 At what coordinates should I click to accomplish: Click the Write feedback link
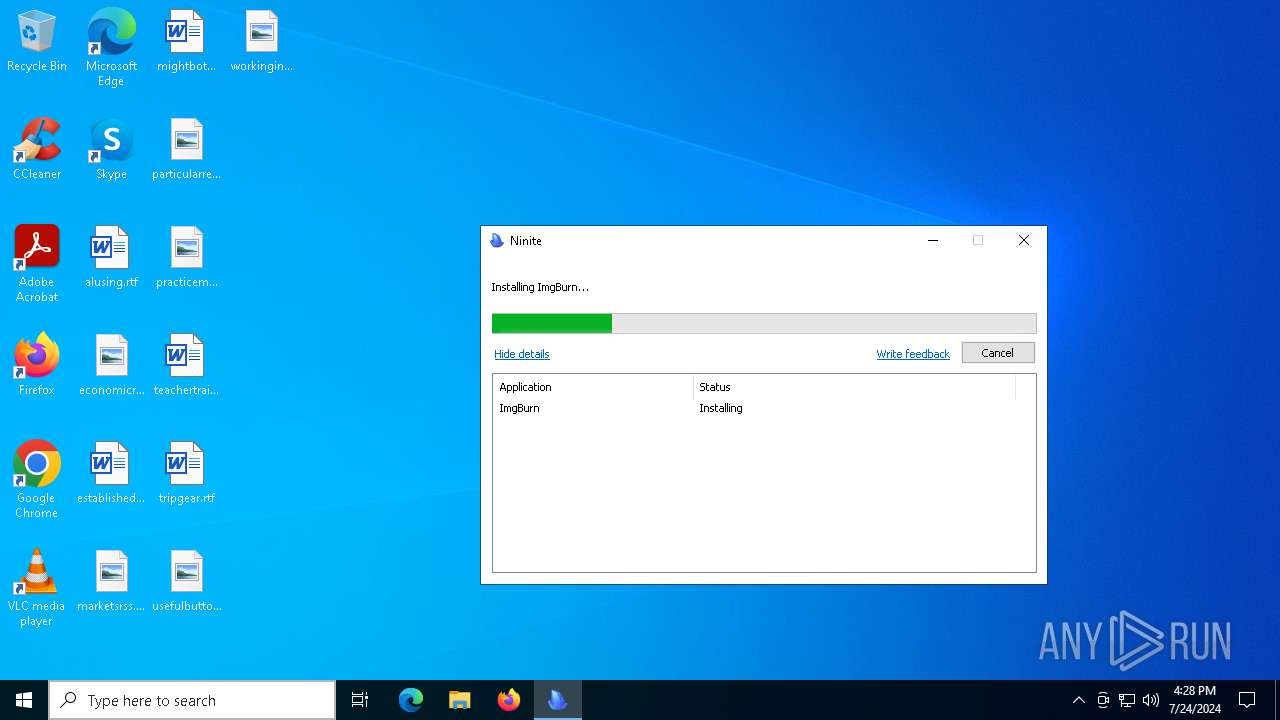click(x=913, y=354)
